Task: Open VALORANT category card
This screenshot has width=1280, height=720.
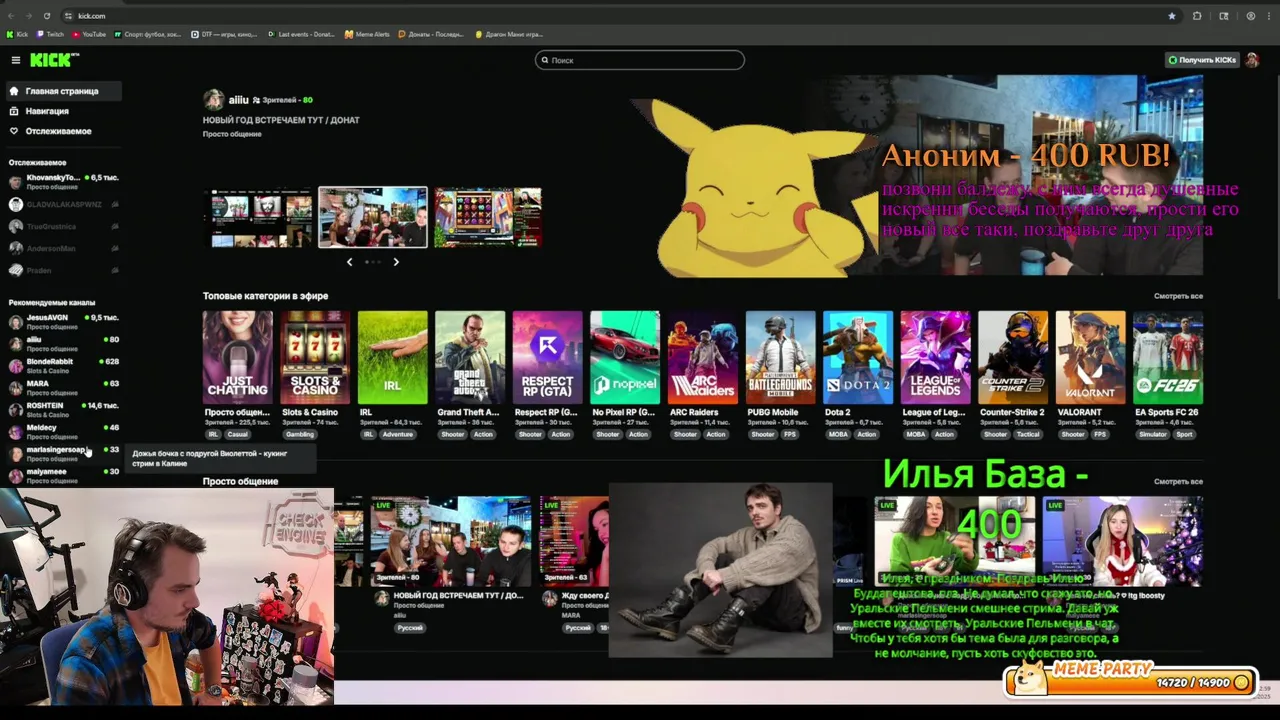Action: 1090,357
